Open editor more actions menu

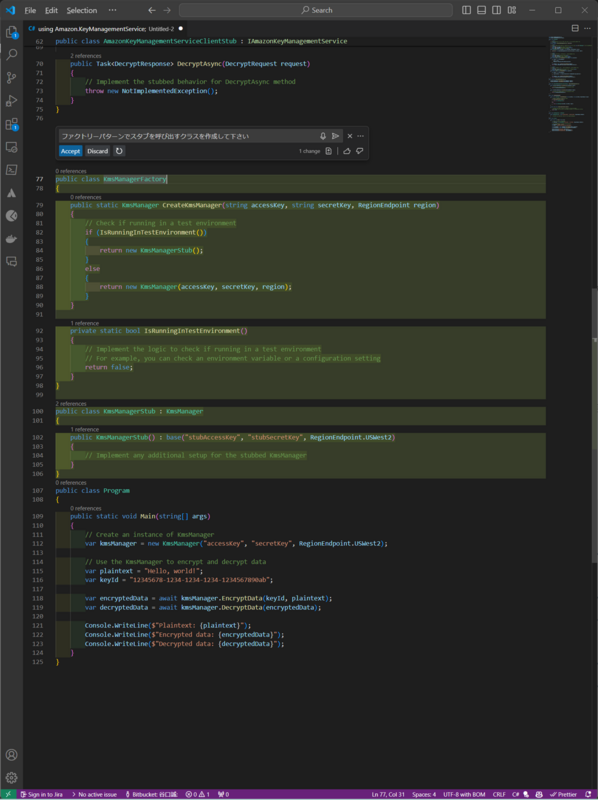(x=588, y=29)
